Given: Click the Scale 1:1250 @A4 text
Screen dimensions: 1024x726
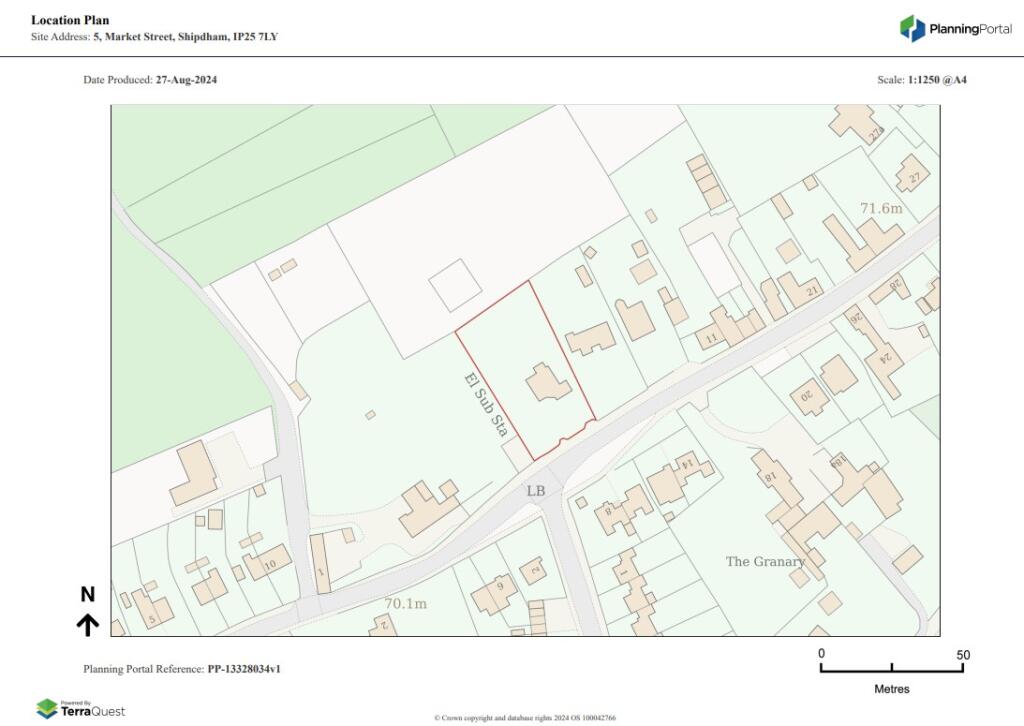Looking at the screenshot, I should (x=922, y=80).
